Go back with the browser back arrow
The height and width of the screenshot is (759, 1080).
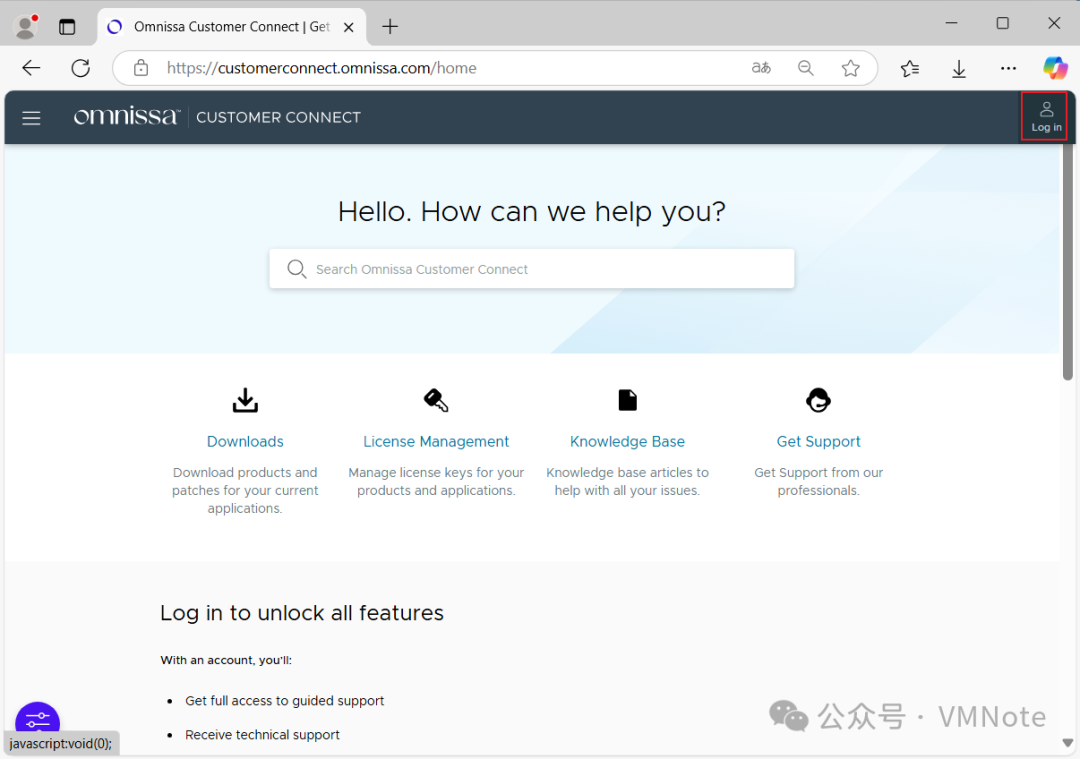31,67
